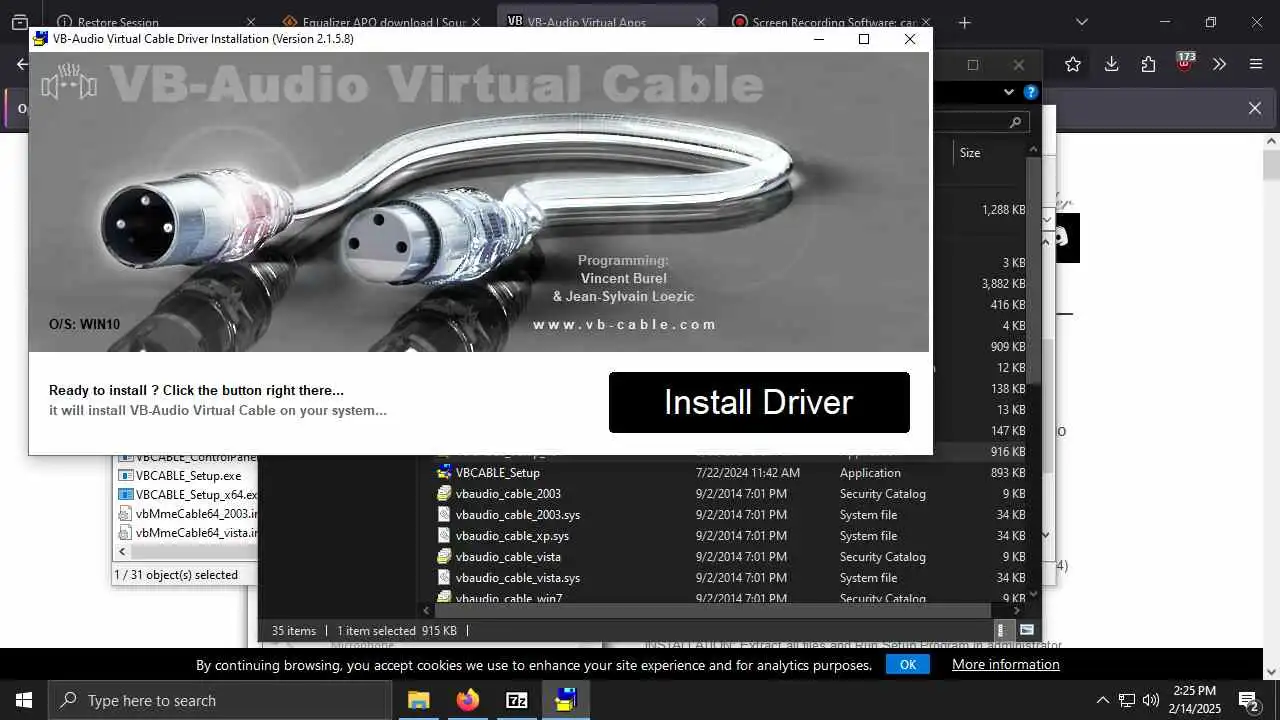Click the 3,882 KB size cell
Screen dimensions: 1280x720
point(1003,284)
